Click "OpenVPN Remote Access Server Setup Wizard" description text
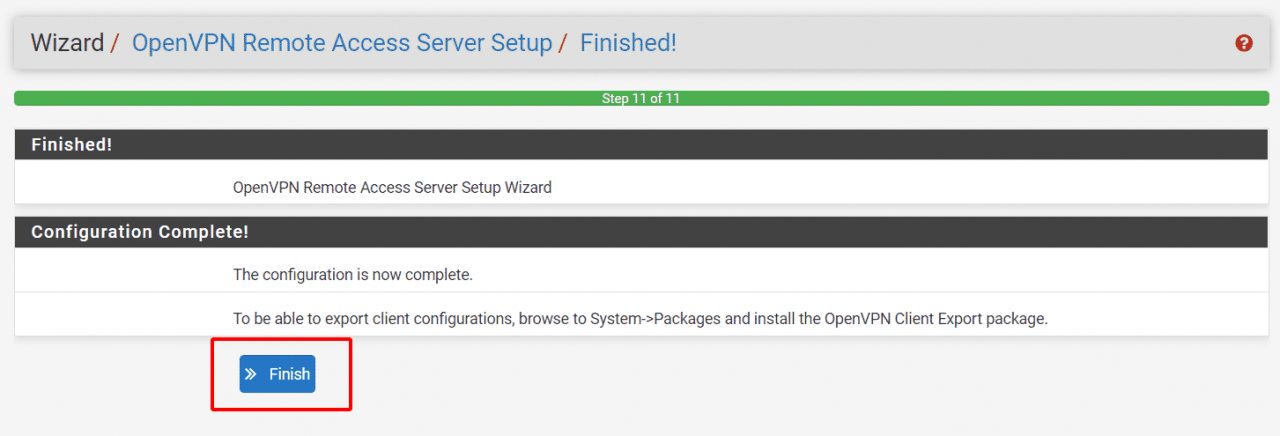The image size is (1280, 436). pos(392,187)
